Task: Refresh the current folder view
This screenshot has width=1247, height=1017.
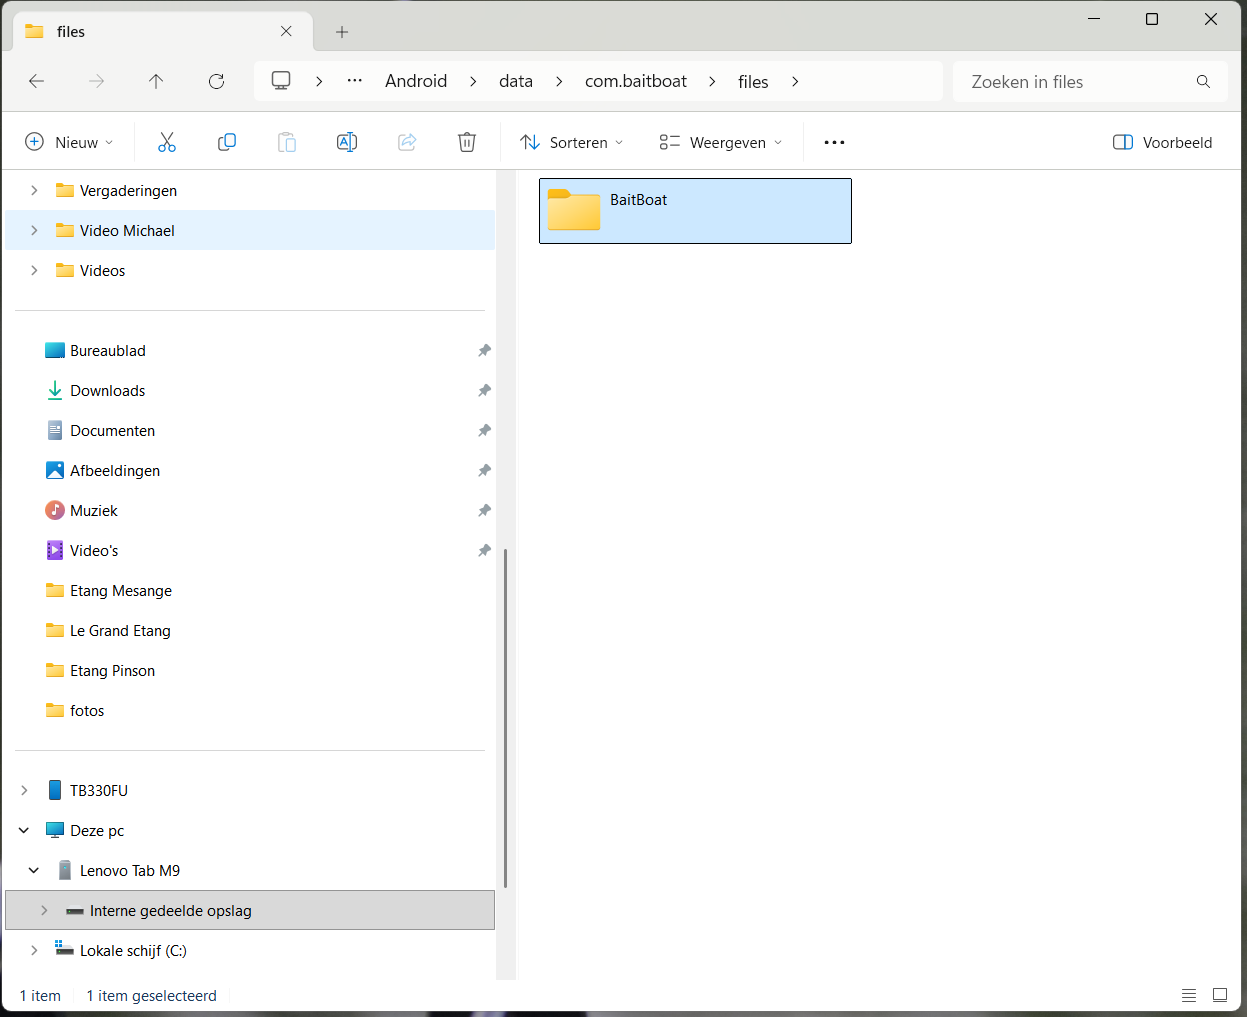Action: 216,82
